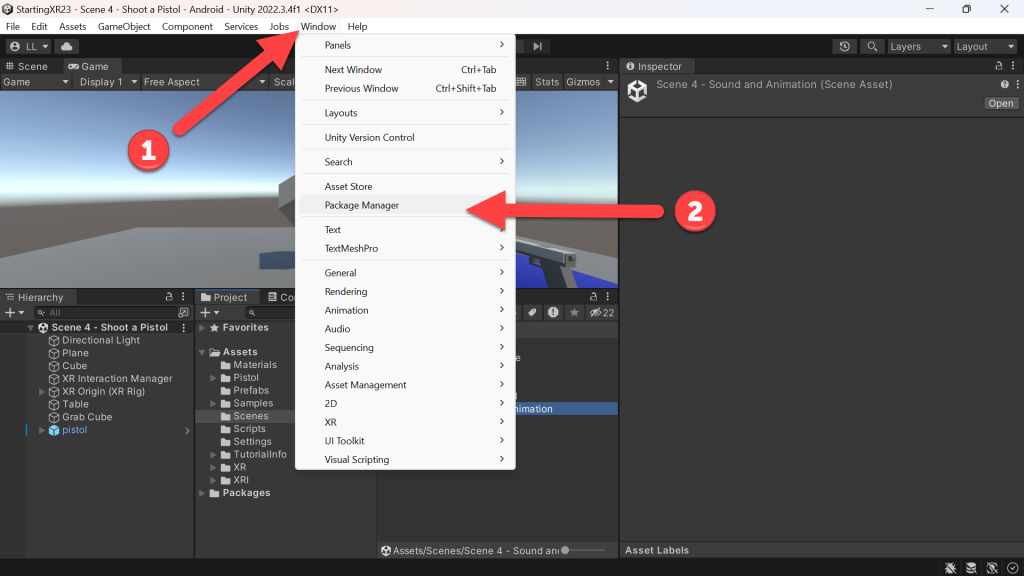Toggle Gizmos in the Game view

click(583, 82)
